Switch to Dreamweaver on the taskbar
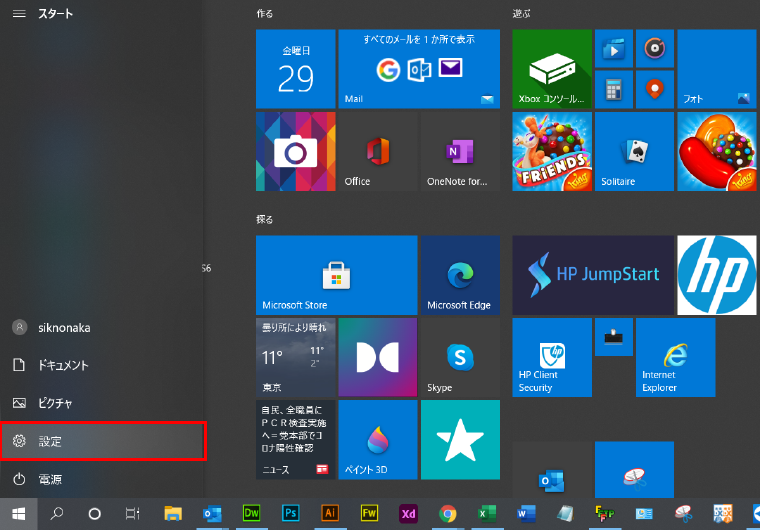Screen dimensions: 760x530 coord(252,514)
